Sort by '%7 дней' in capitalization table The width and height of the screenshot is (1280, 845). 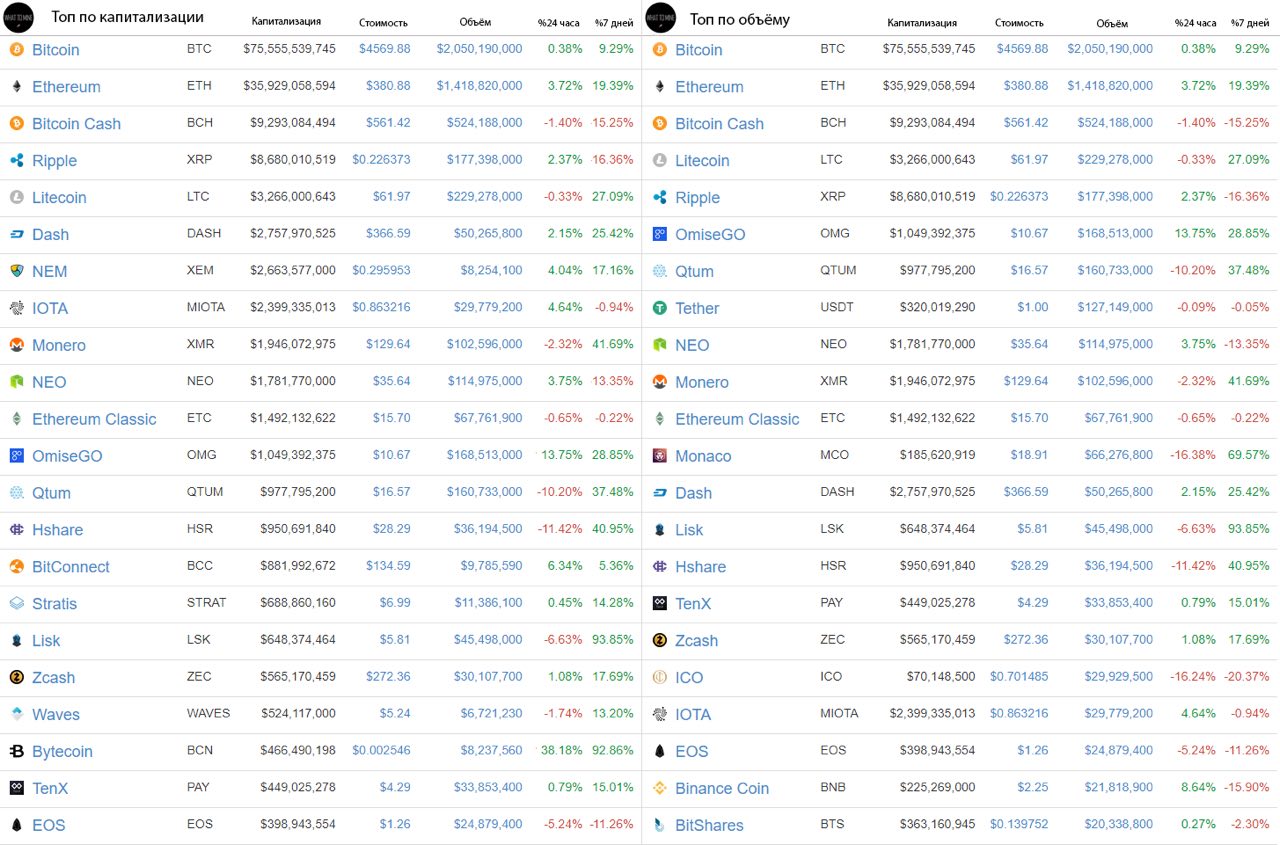614,22
